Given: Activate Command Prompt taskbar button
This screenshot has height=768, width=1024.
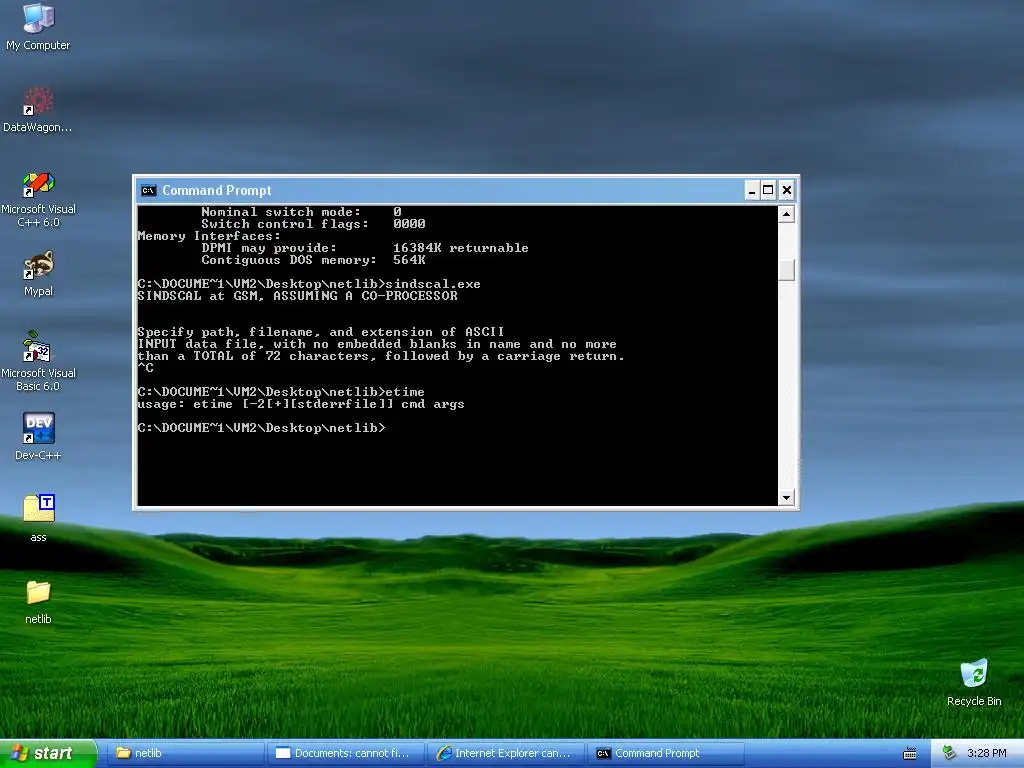Looking at the screenshot, I should [x=665, y=753].
